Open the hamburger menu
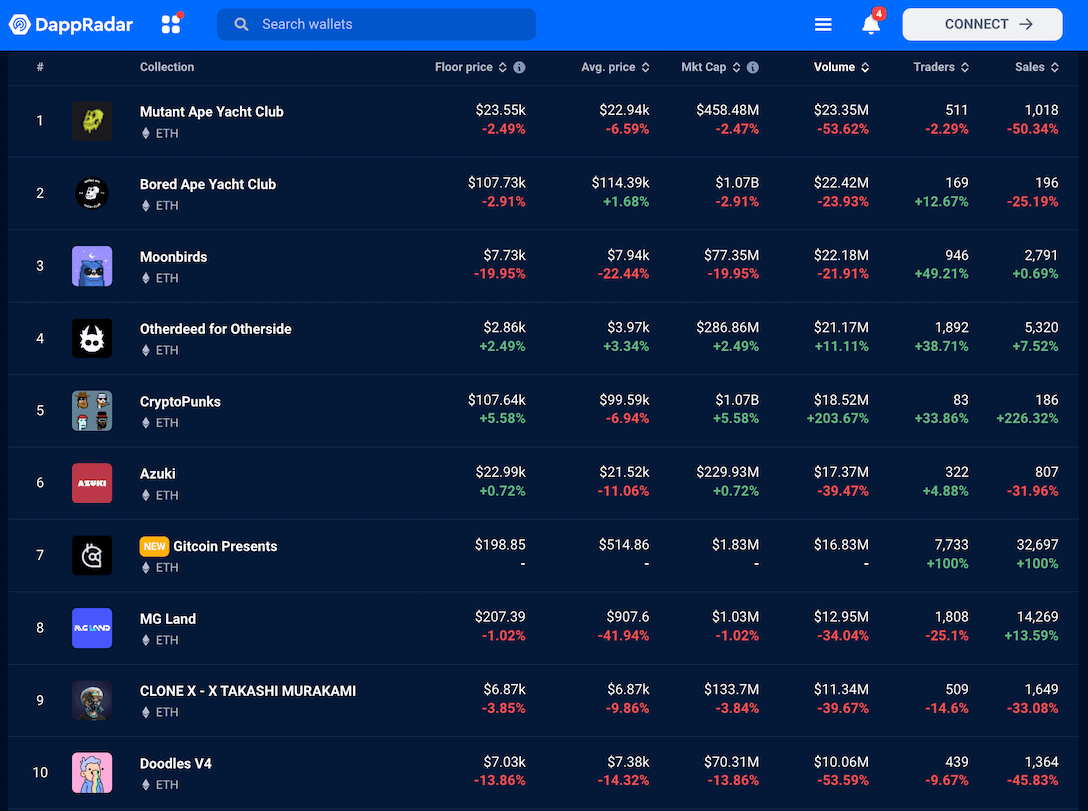 point(823,25)
